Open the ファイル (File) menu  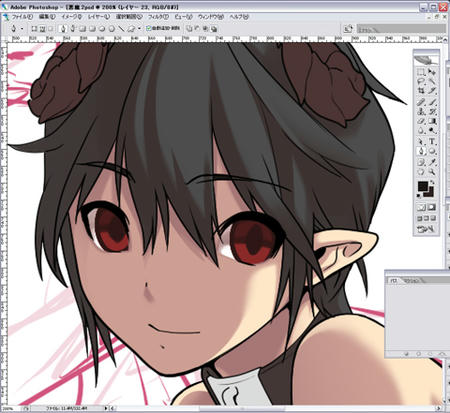pos(22,17)
